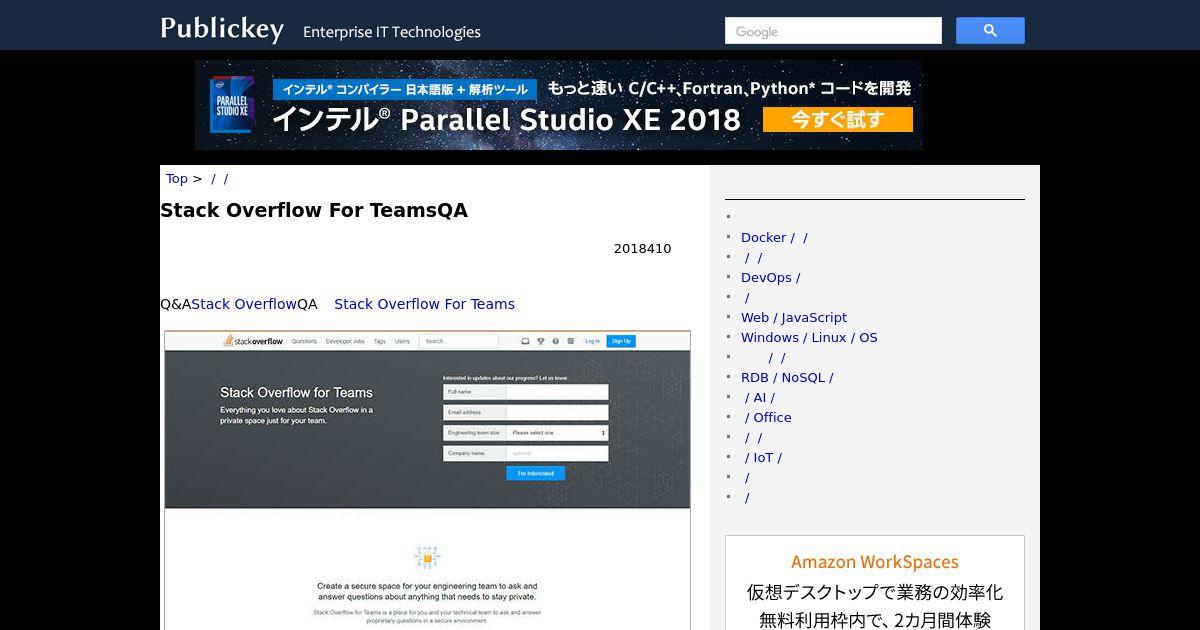Click Sign Up button in screenshot
The image size is (1200, 630).
coord(621,341)
